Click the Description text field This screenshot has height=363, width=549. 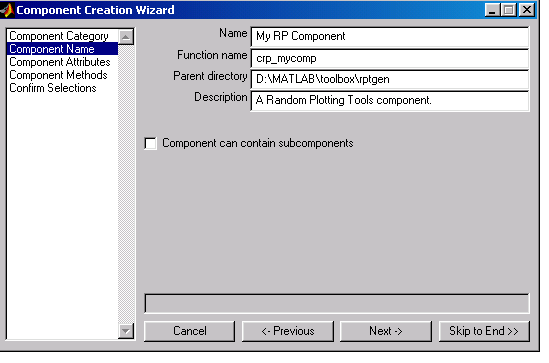coord(390,100)
